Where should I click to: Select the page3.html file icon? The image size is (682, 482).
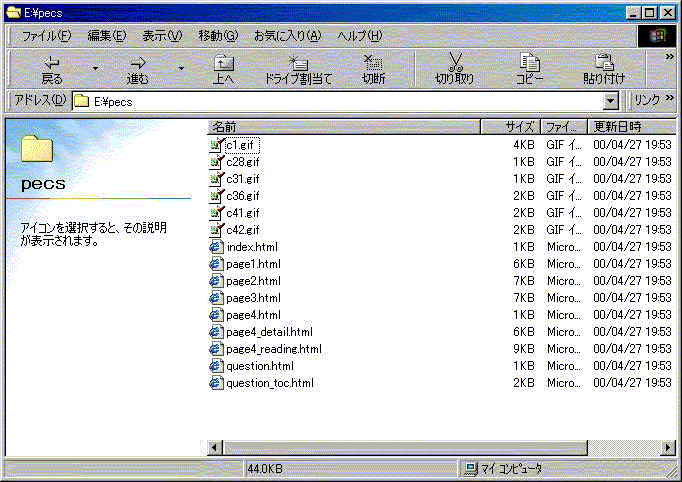point(216,298)
